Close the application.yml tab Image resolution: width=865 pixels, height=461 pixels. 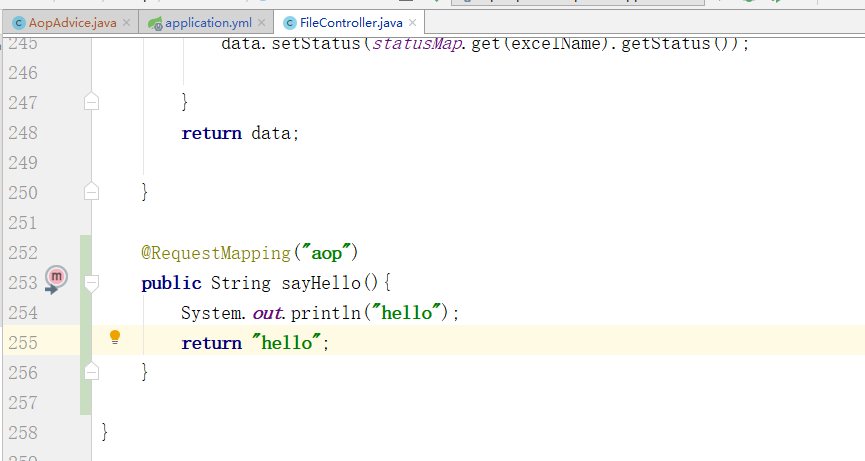tap(260, 22)
